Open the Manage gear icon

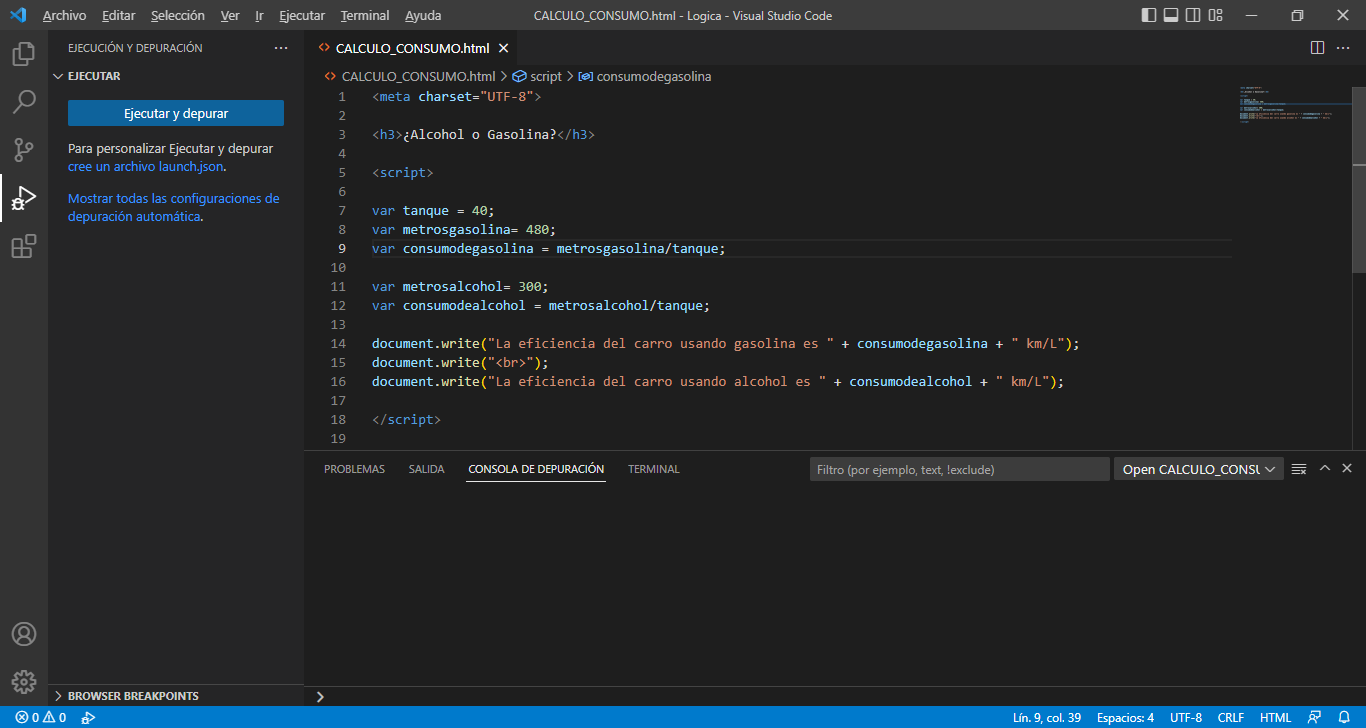(24, 682)
